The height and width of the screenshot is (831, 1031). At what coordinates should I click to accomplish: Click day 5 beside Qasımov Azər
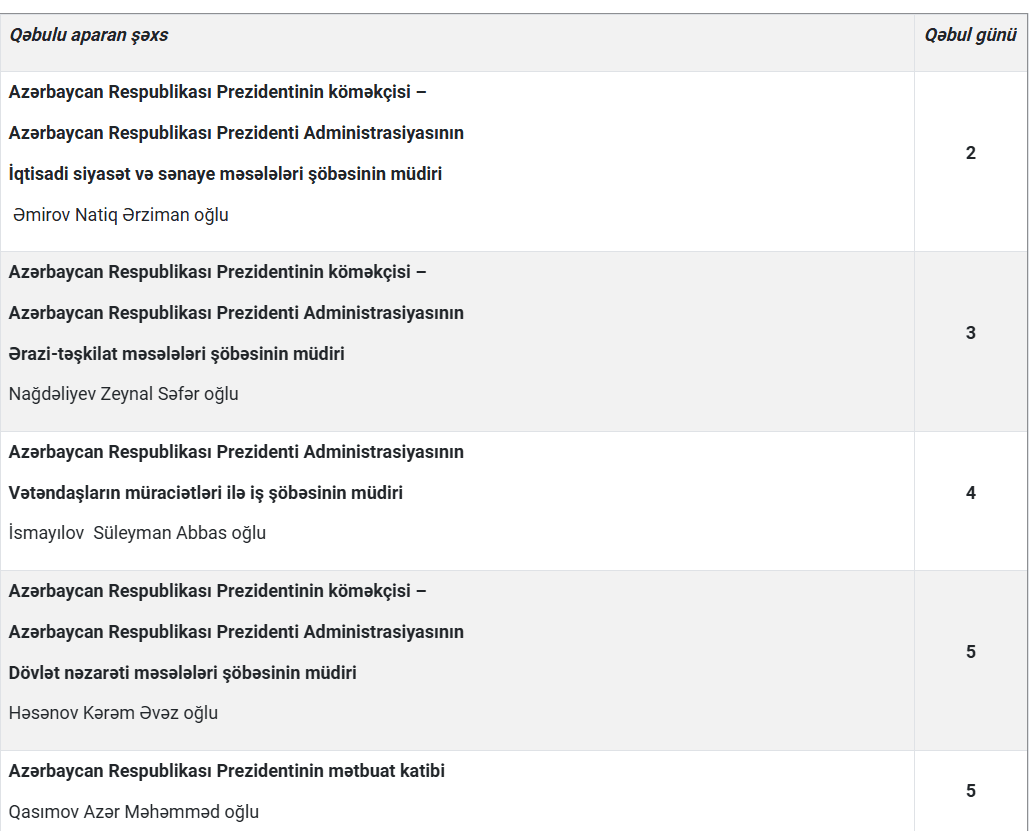click(x=971, y=791)
